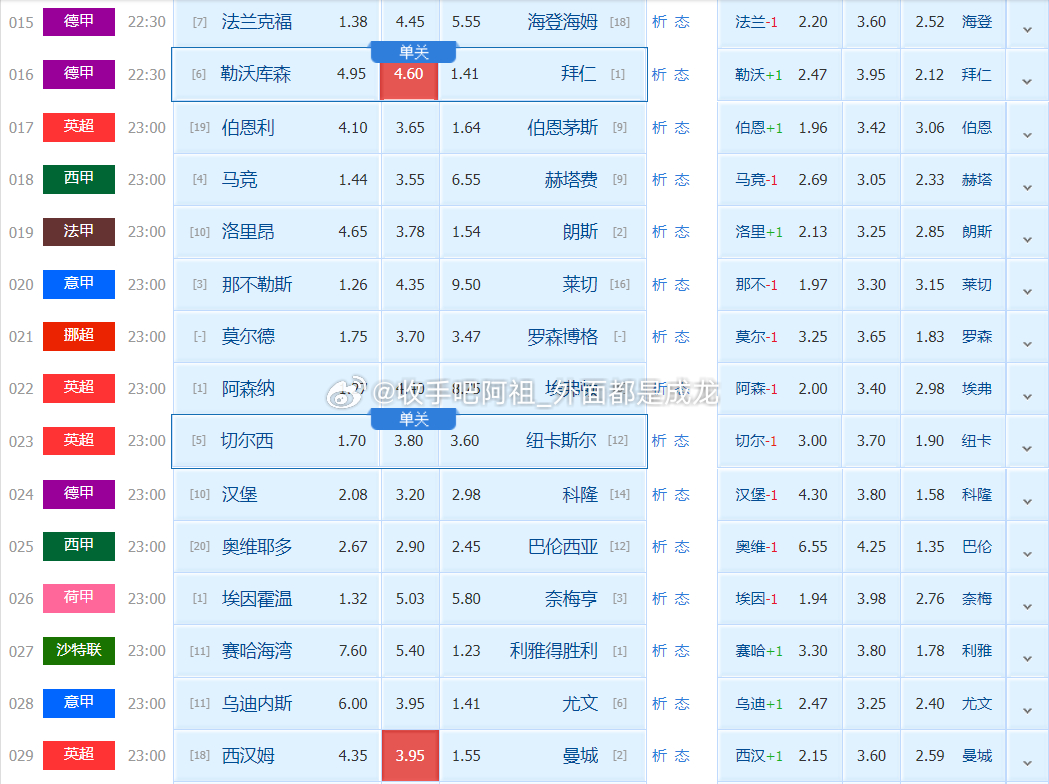1049x784 pixels.
Task: Open 析 analysis link for 那不勒斯 match
Action: click(x=660, y=284)
